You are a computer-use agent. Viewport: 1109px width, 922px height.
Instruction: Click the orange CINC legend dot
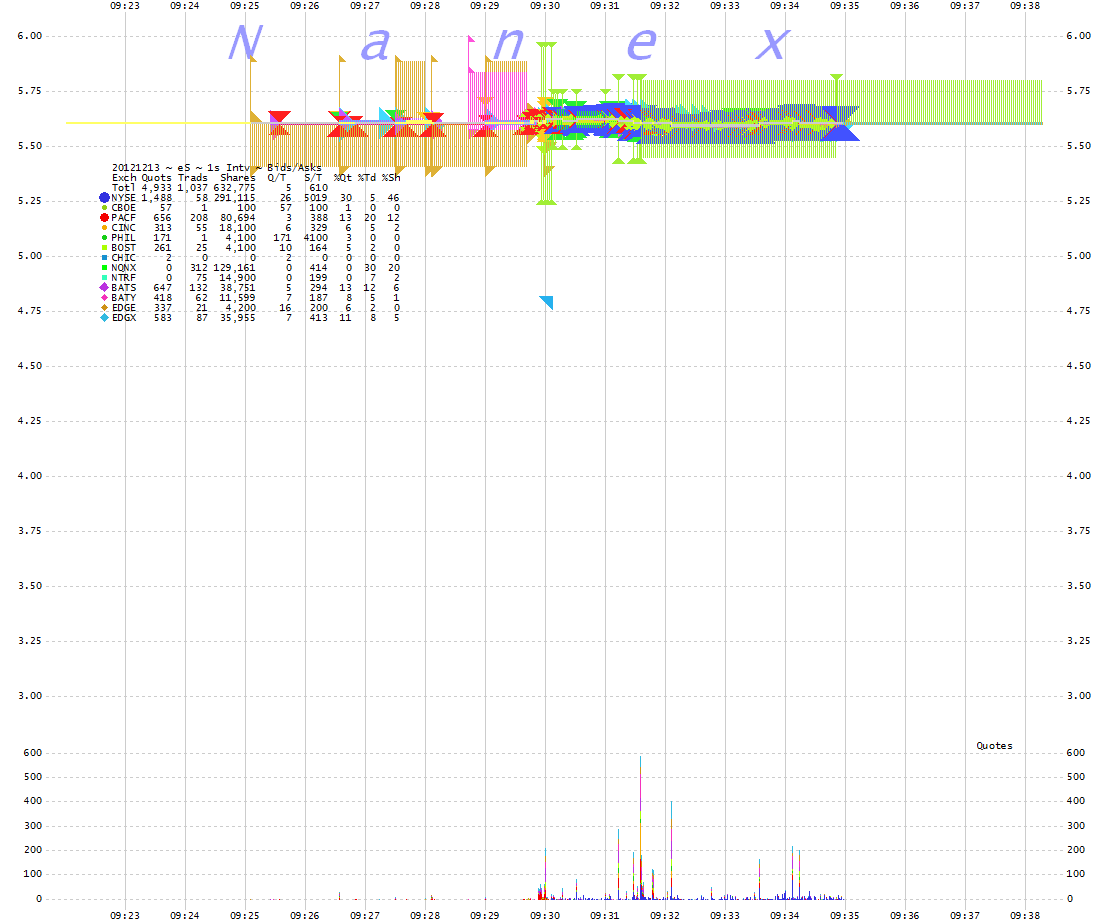coord(105,228)
